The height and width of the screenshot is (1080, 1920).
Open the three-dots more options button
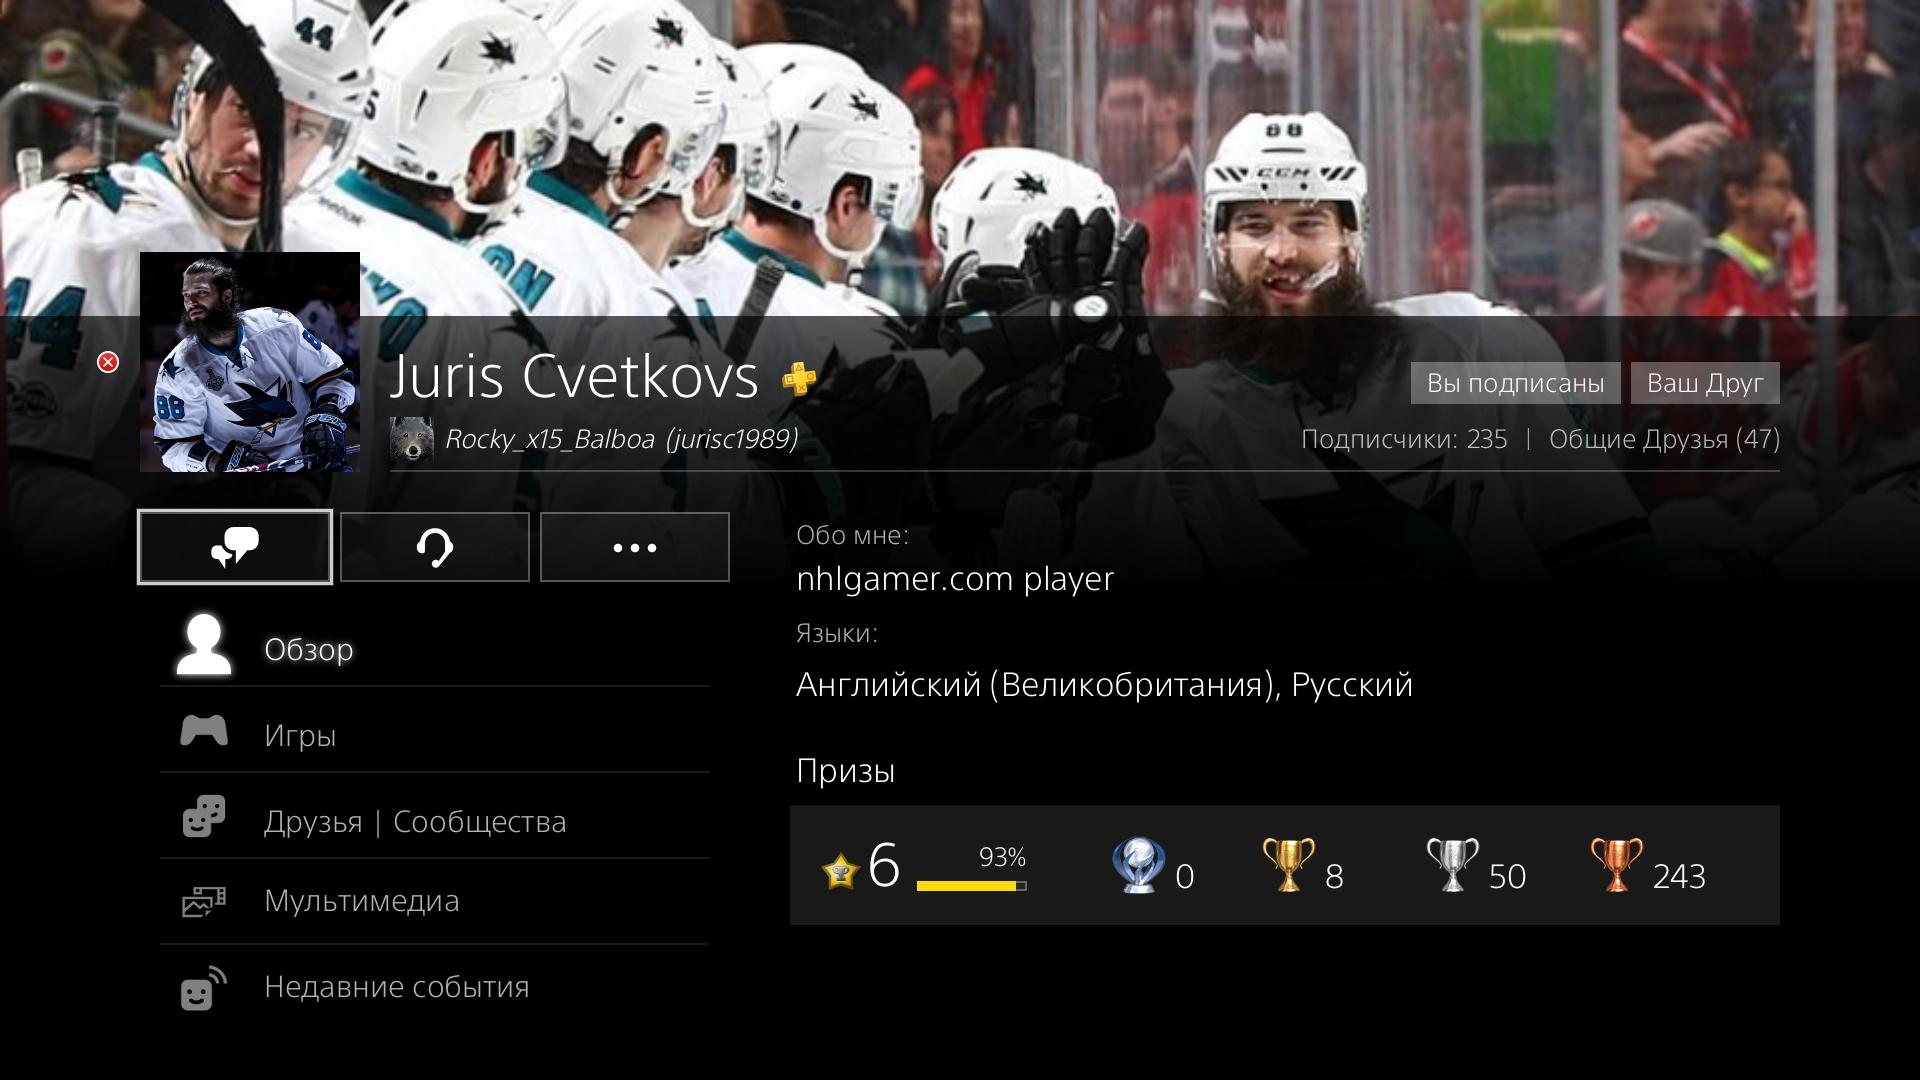(x=635, y=547)
